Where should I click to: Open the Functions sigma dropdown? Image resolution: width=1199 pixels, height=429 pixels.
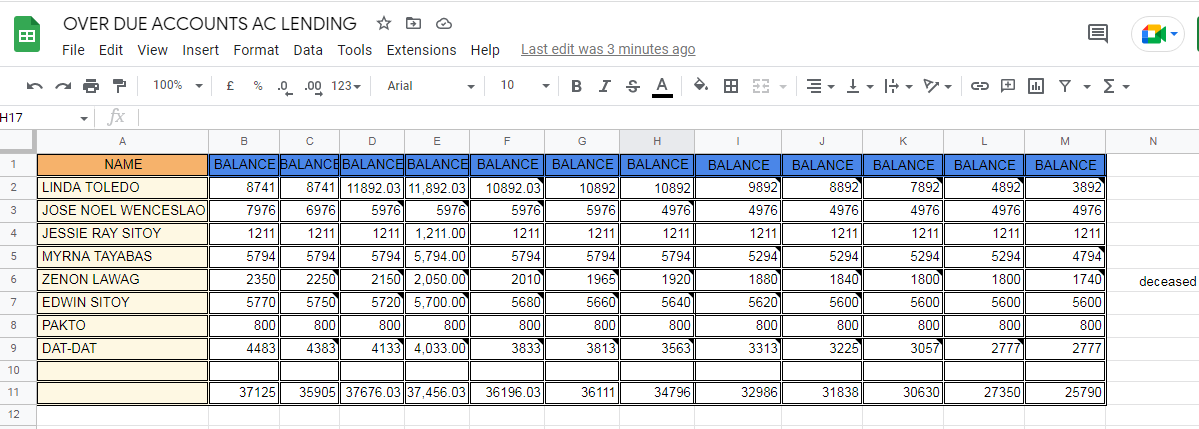click(x=1116, y=86)
